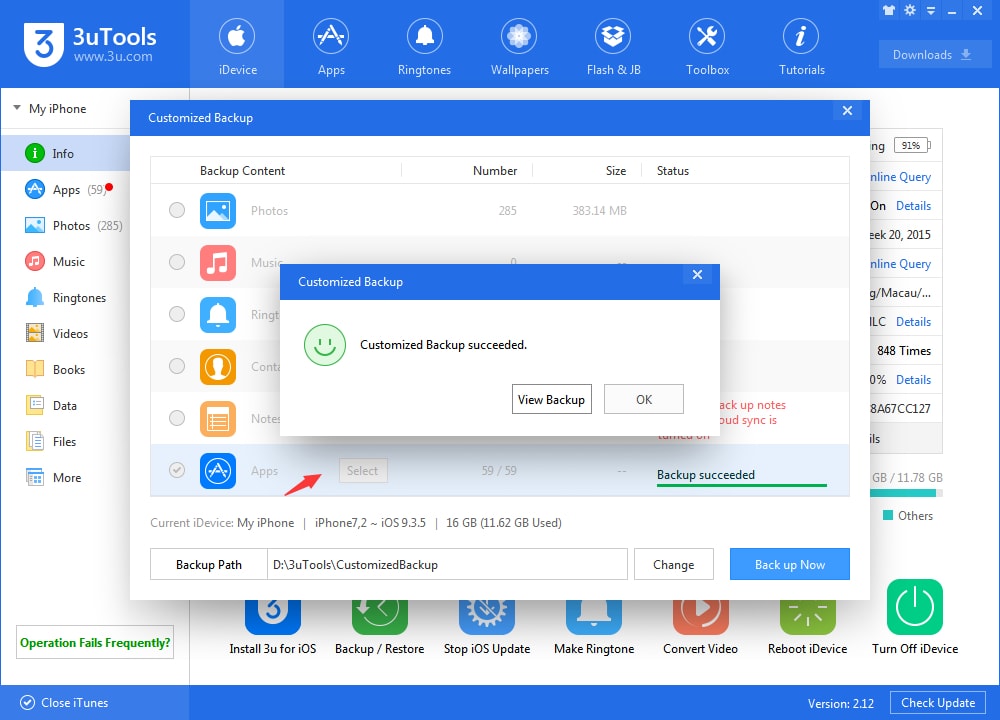Select the Contacts backup radio button

pyautogui.click(x=177, y=366)
